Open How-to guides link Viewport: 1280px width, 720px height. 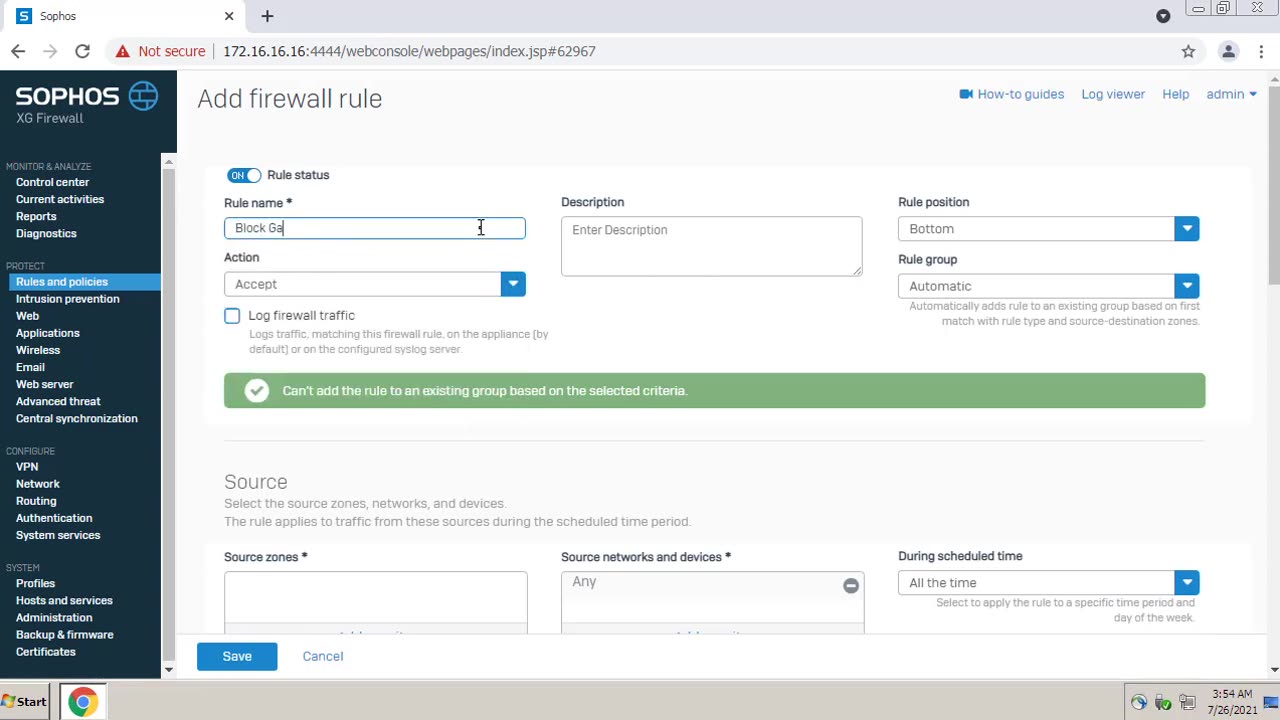[x=1020, y=94]
